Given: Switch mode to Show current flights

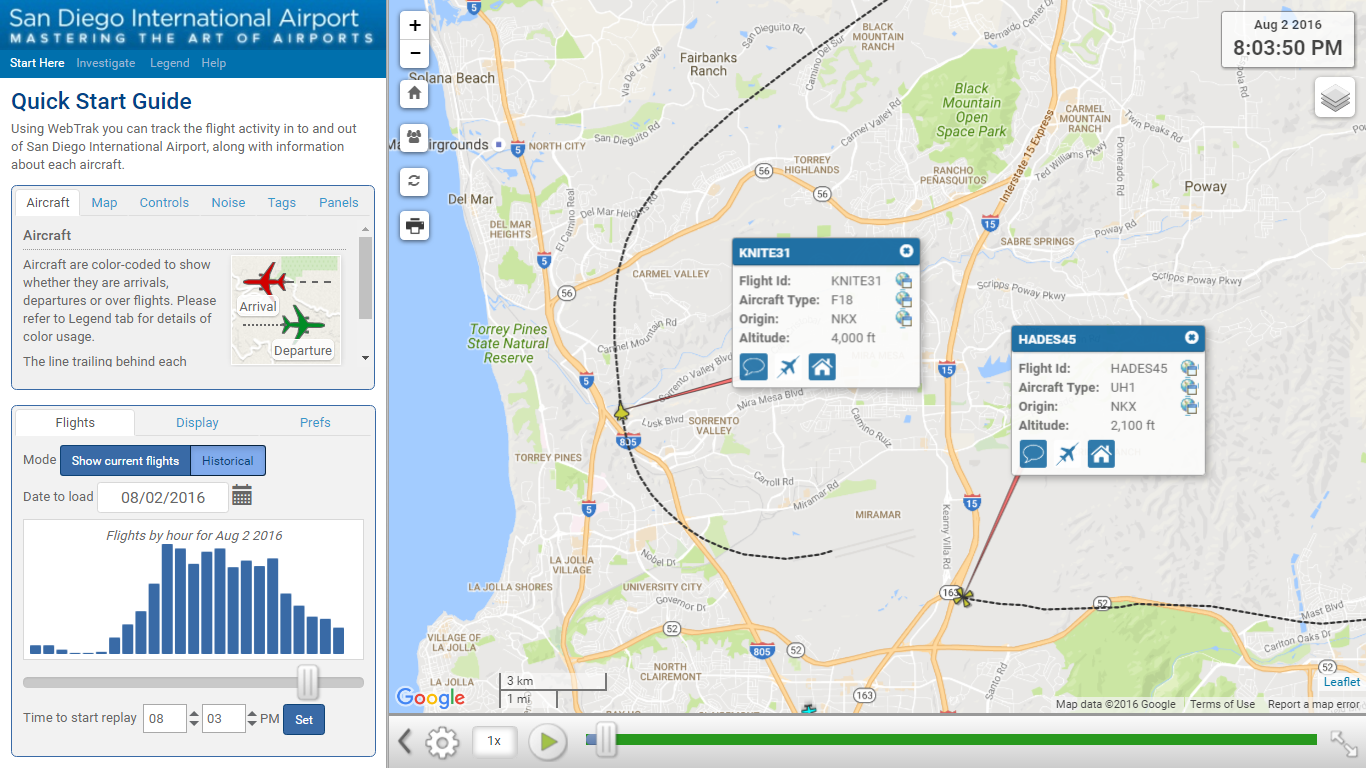Looking at the screenshot, I should coord(125,461).
